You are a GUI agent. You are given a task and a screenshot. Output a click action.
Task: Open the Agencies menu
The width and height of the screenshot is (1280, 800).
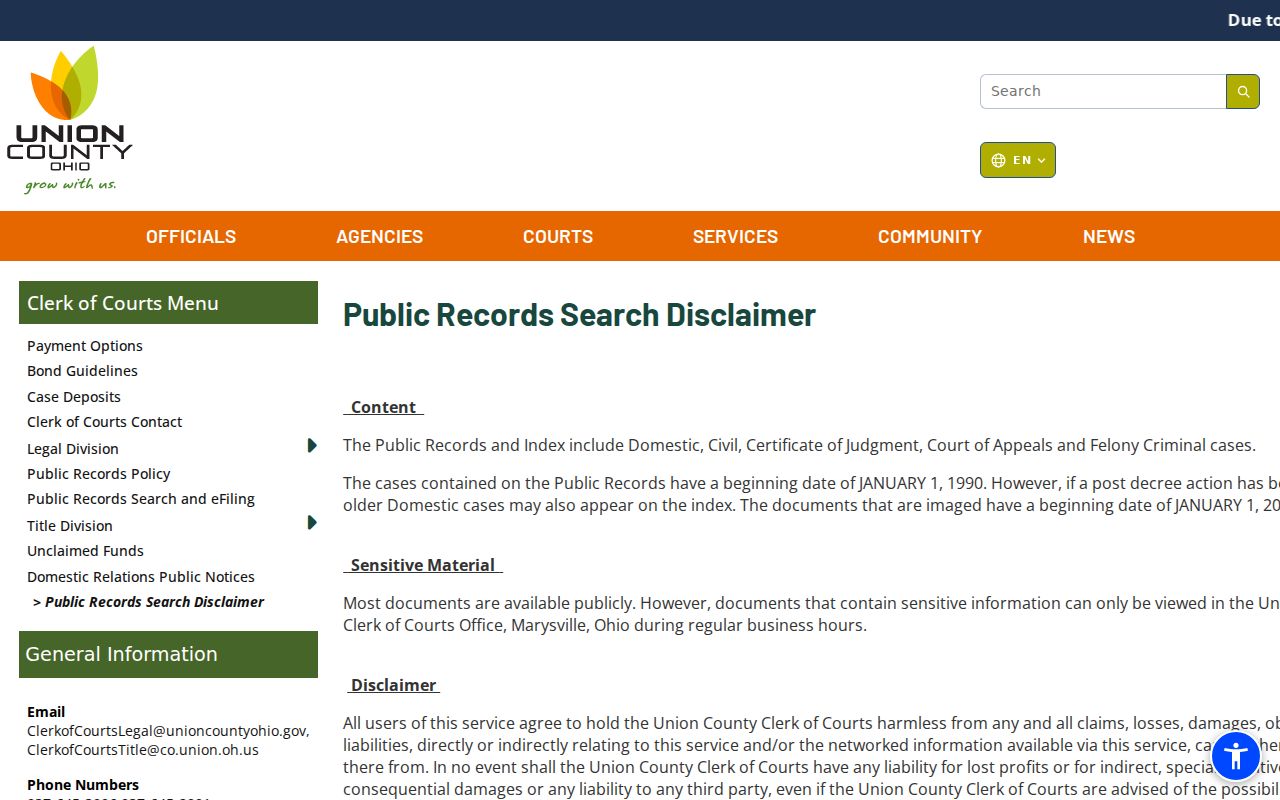click(x=380, y=237)
